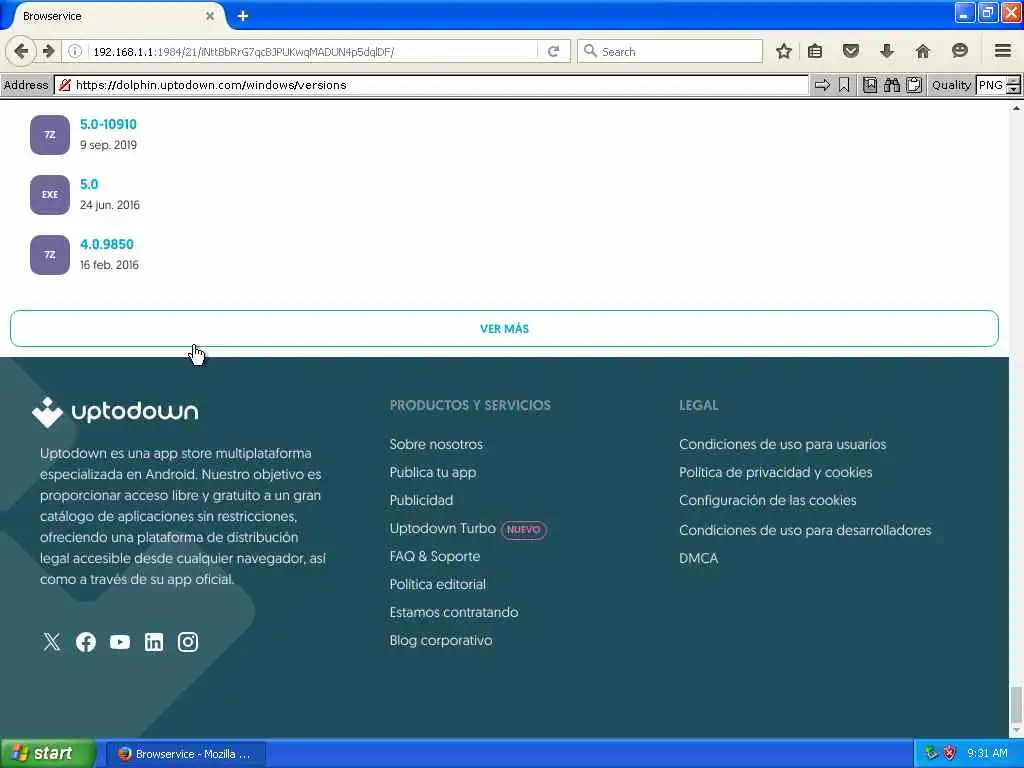
Task: Open Uptodown's YouTube icon
Action: pos(120,642)
